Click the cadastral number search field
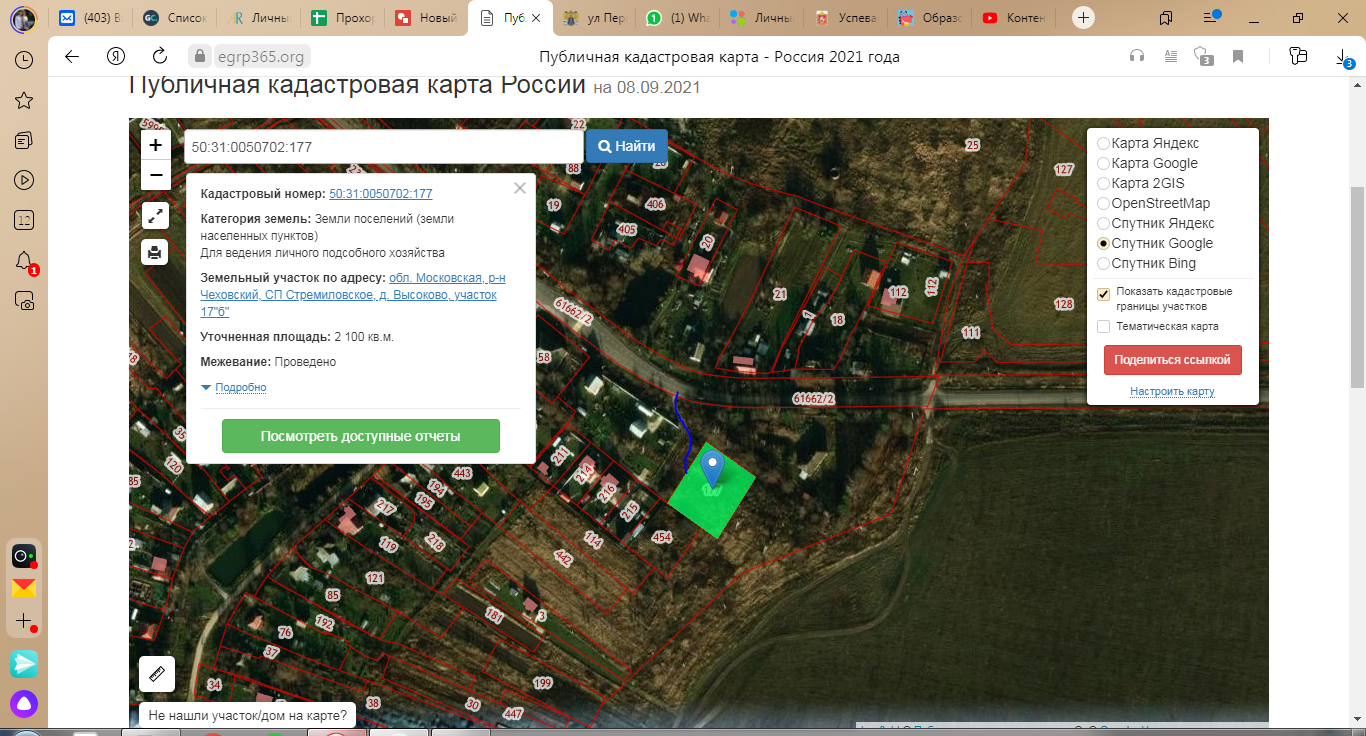Screen dimensions: 1366x736 [383, 147]
